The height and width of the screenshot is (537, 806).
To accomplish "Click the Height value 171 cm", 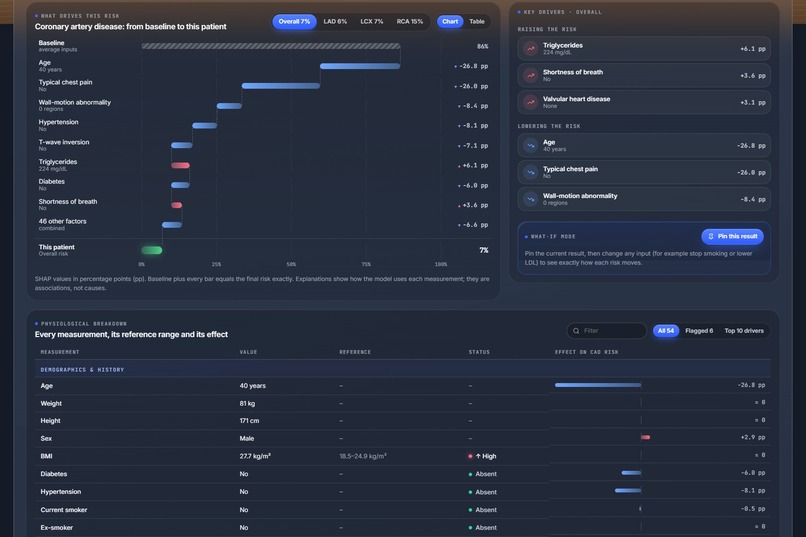I will point(249,421).
